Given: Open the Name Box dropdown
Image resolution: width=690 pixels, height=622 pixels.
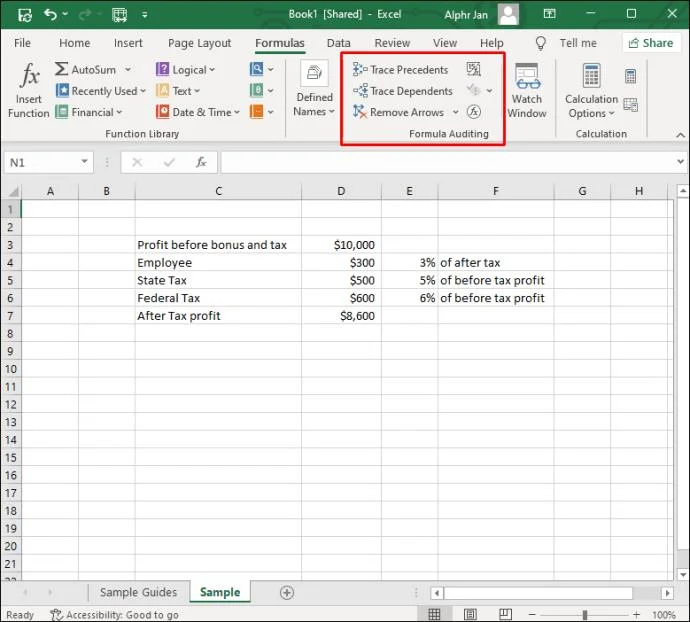Looking at the screenshot, I should point(84,162).
